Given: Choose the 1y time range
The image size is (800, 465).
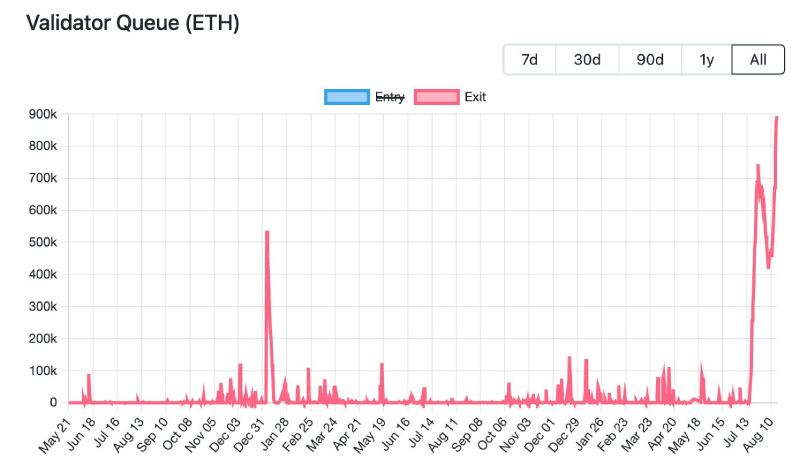Looking at the screenshot, I should (707, 60).
